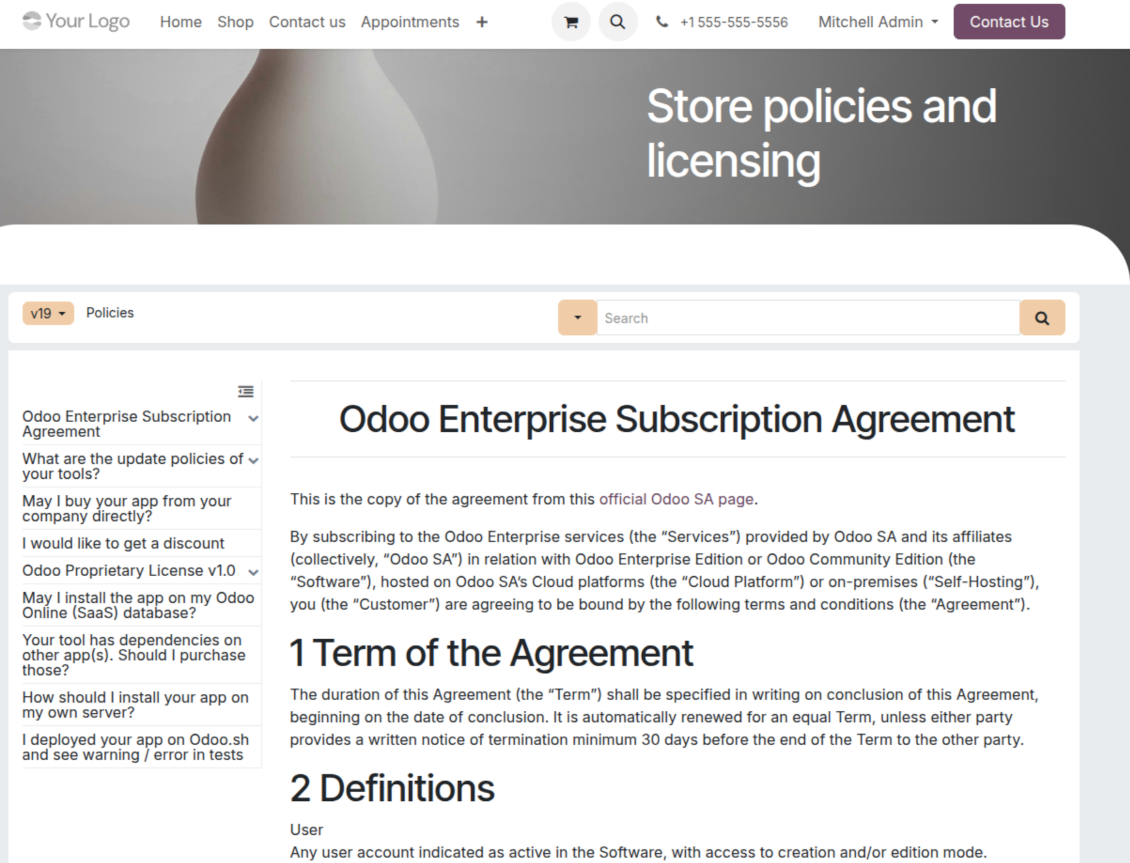Screen dimensions: 1130x863
Task: Click the plus icon after Appointments
Action: [x=482, y=22]
